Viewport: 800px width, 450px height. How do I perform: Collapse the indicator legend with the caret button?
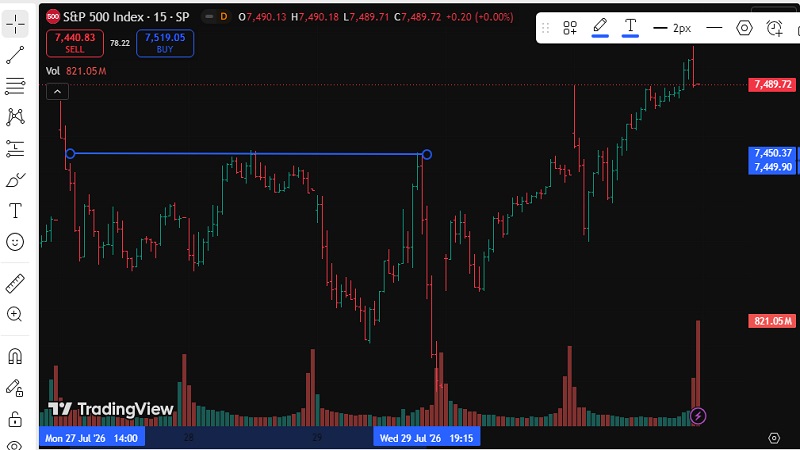click(x=57, y=92)
